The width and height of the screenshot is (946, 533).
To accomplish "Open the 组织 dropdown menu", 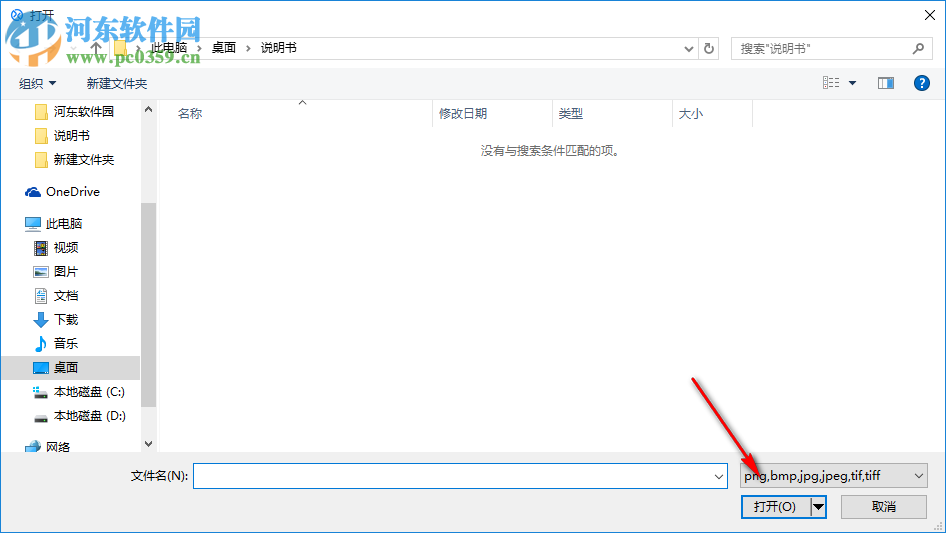I will 37,83.
